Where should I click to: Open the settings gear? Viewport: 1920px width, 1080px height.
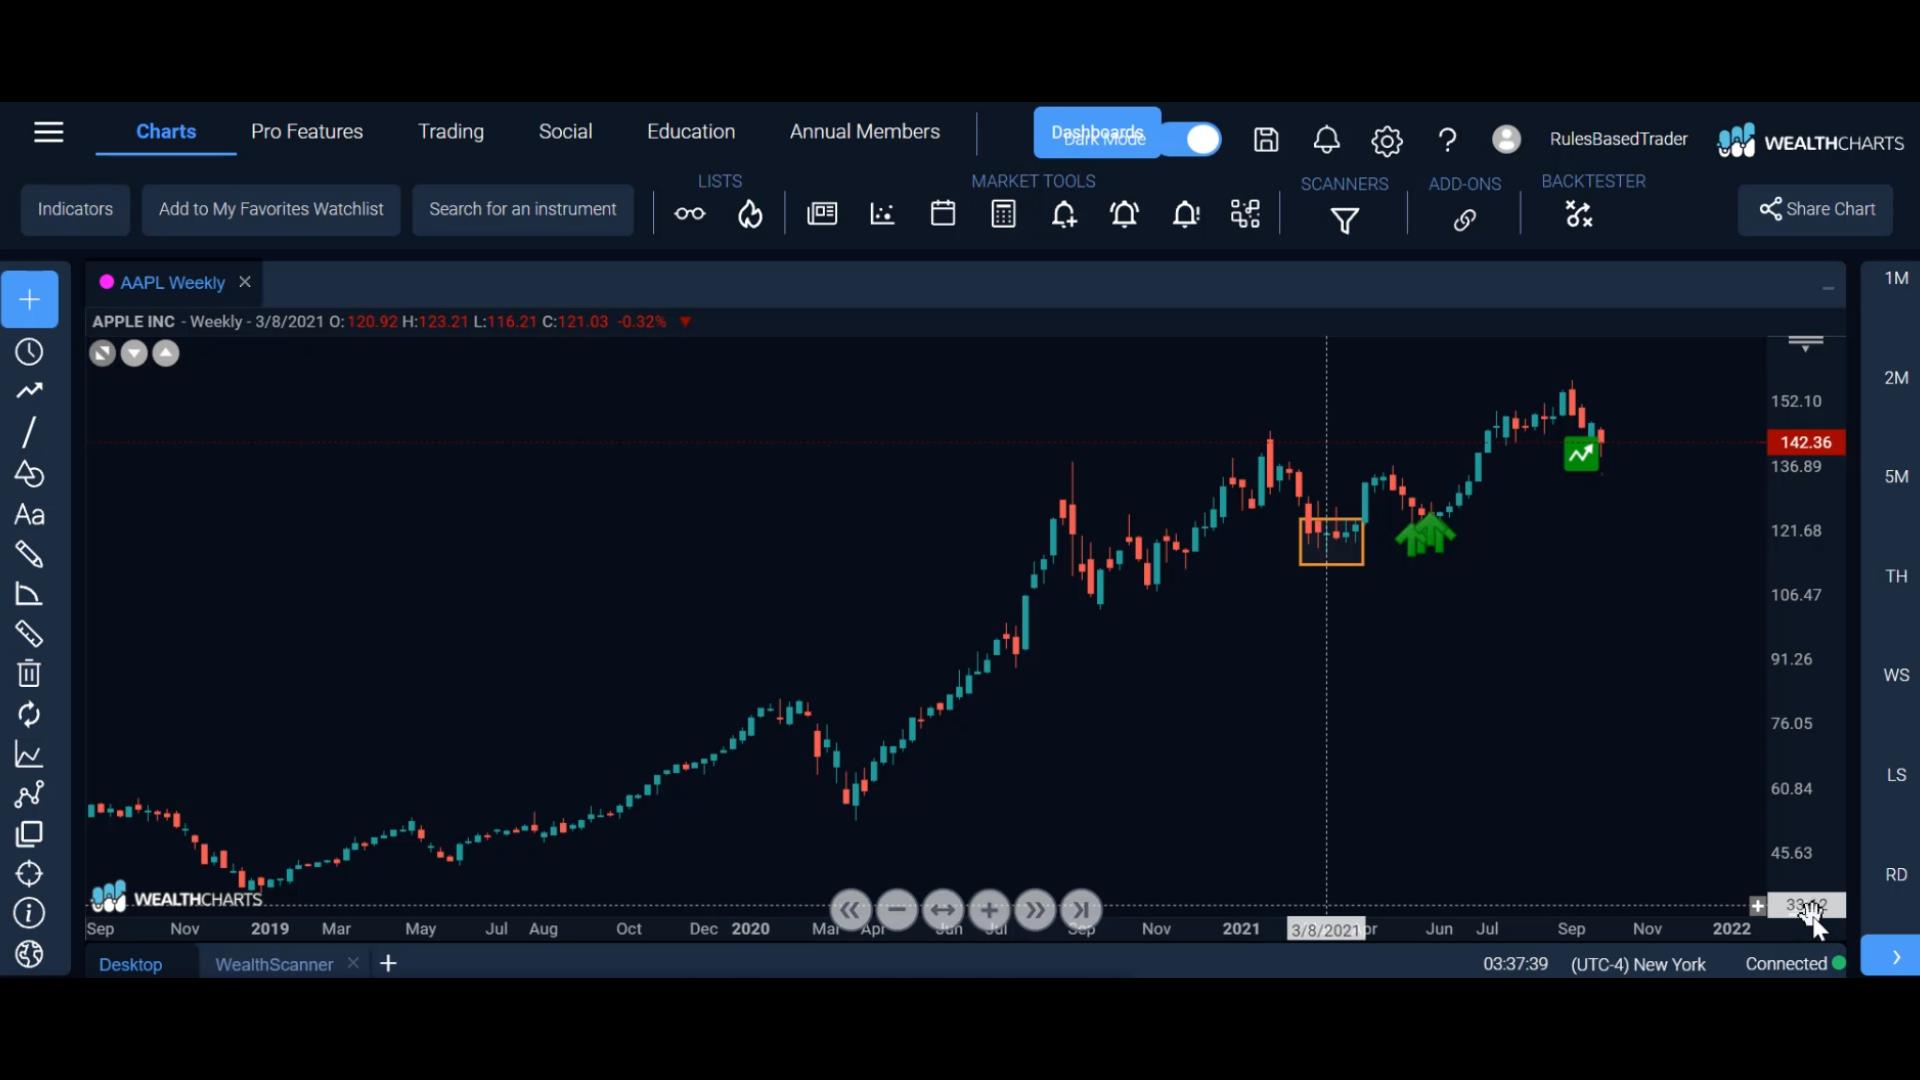[x=1387, y=141]
